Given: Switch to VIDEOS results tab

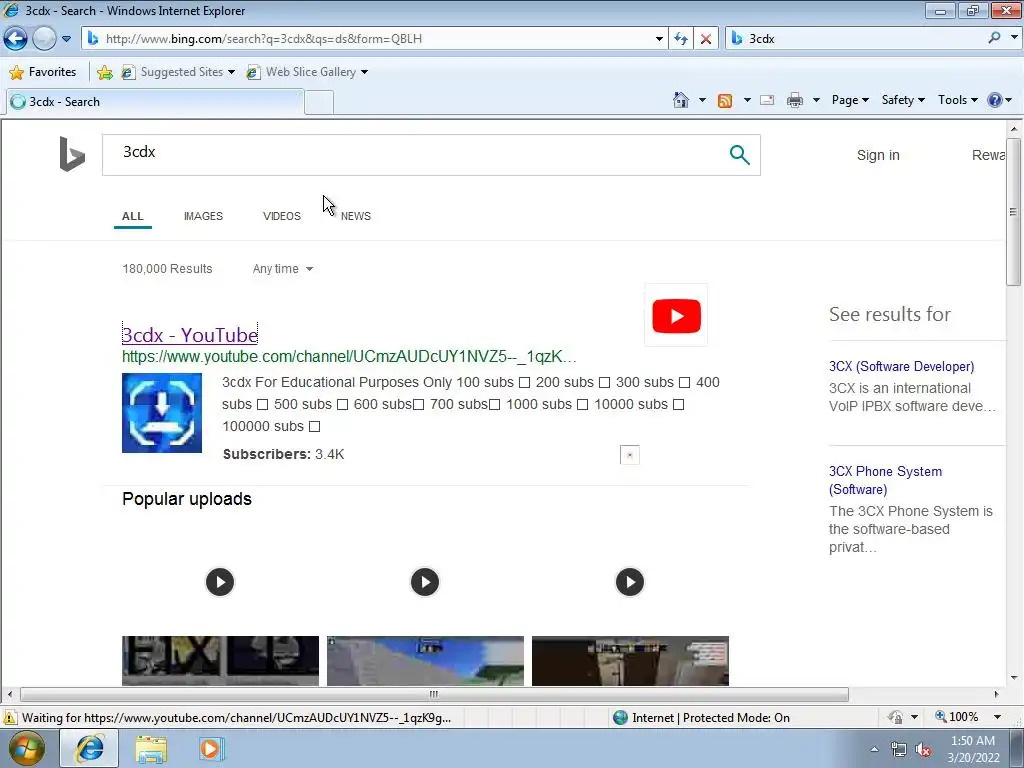Looking at the screenshot, I should tap(281, 216).
